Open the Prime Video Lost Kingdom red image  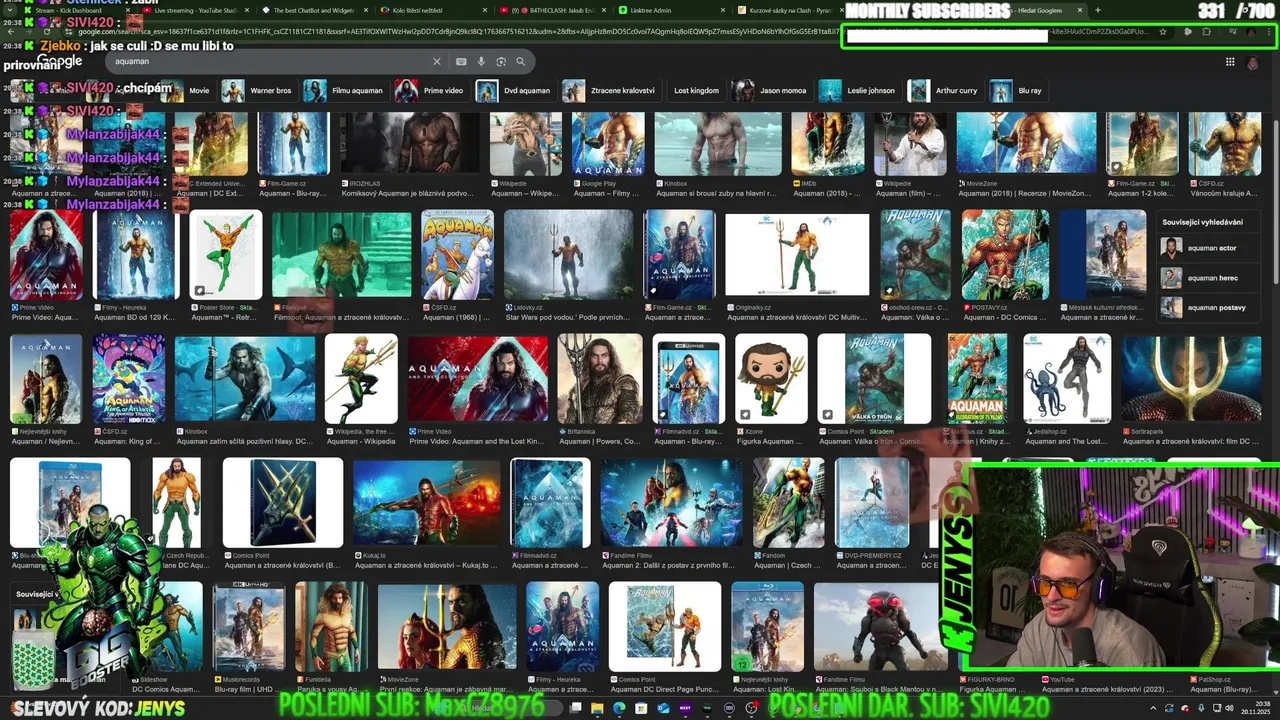(x=478, y=379)
